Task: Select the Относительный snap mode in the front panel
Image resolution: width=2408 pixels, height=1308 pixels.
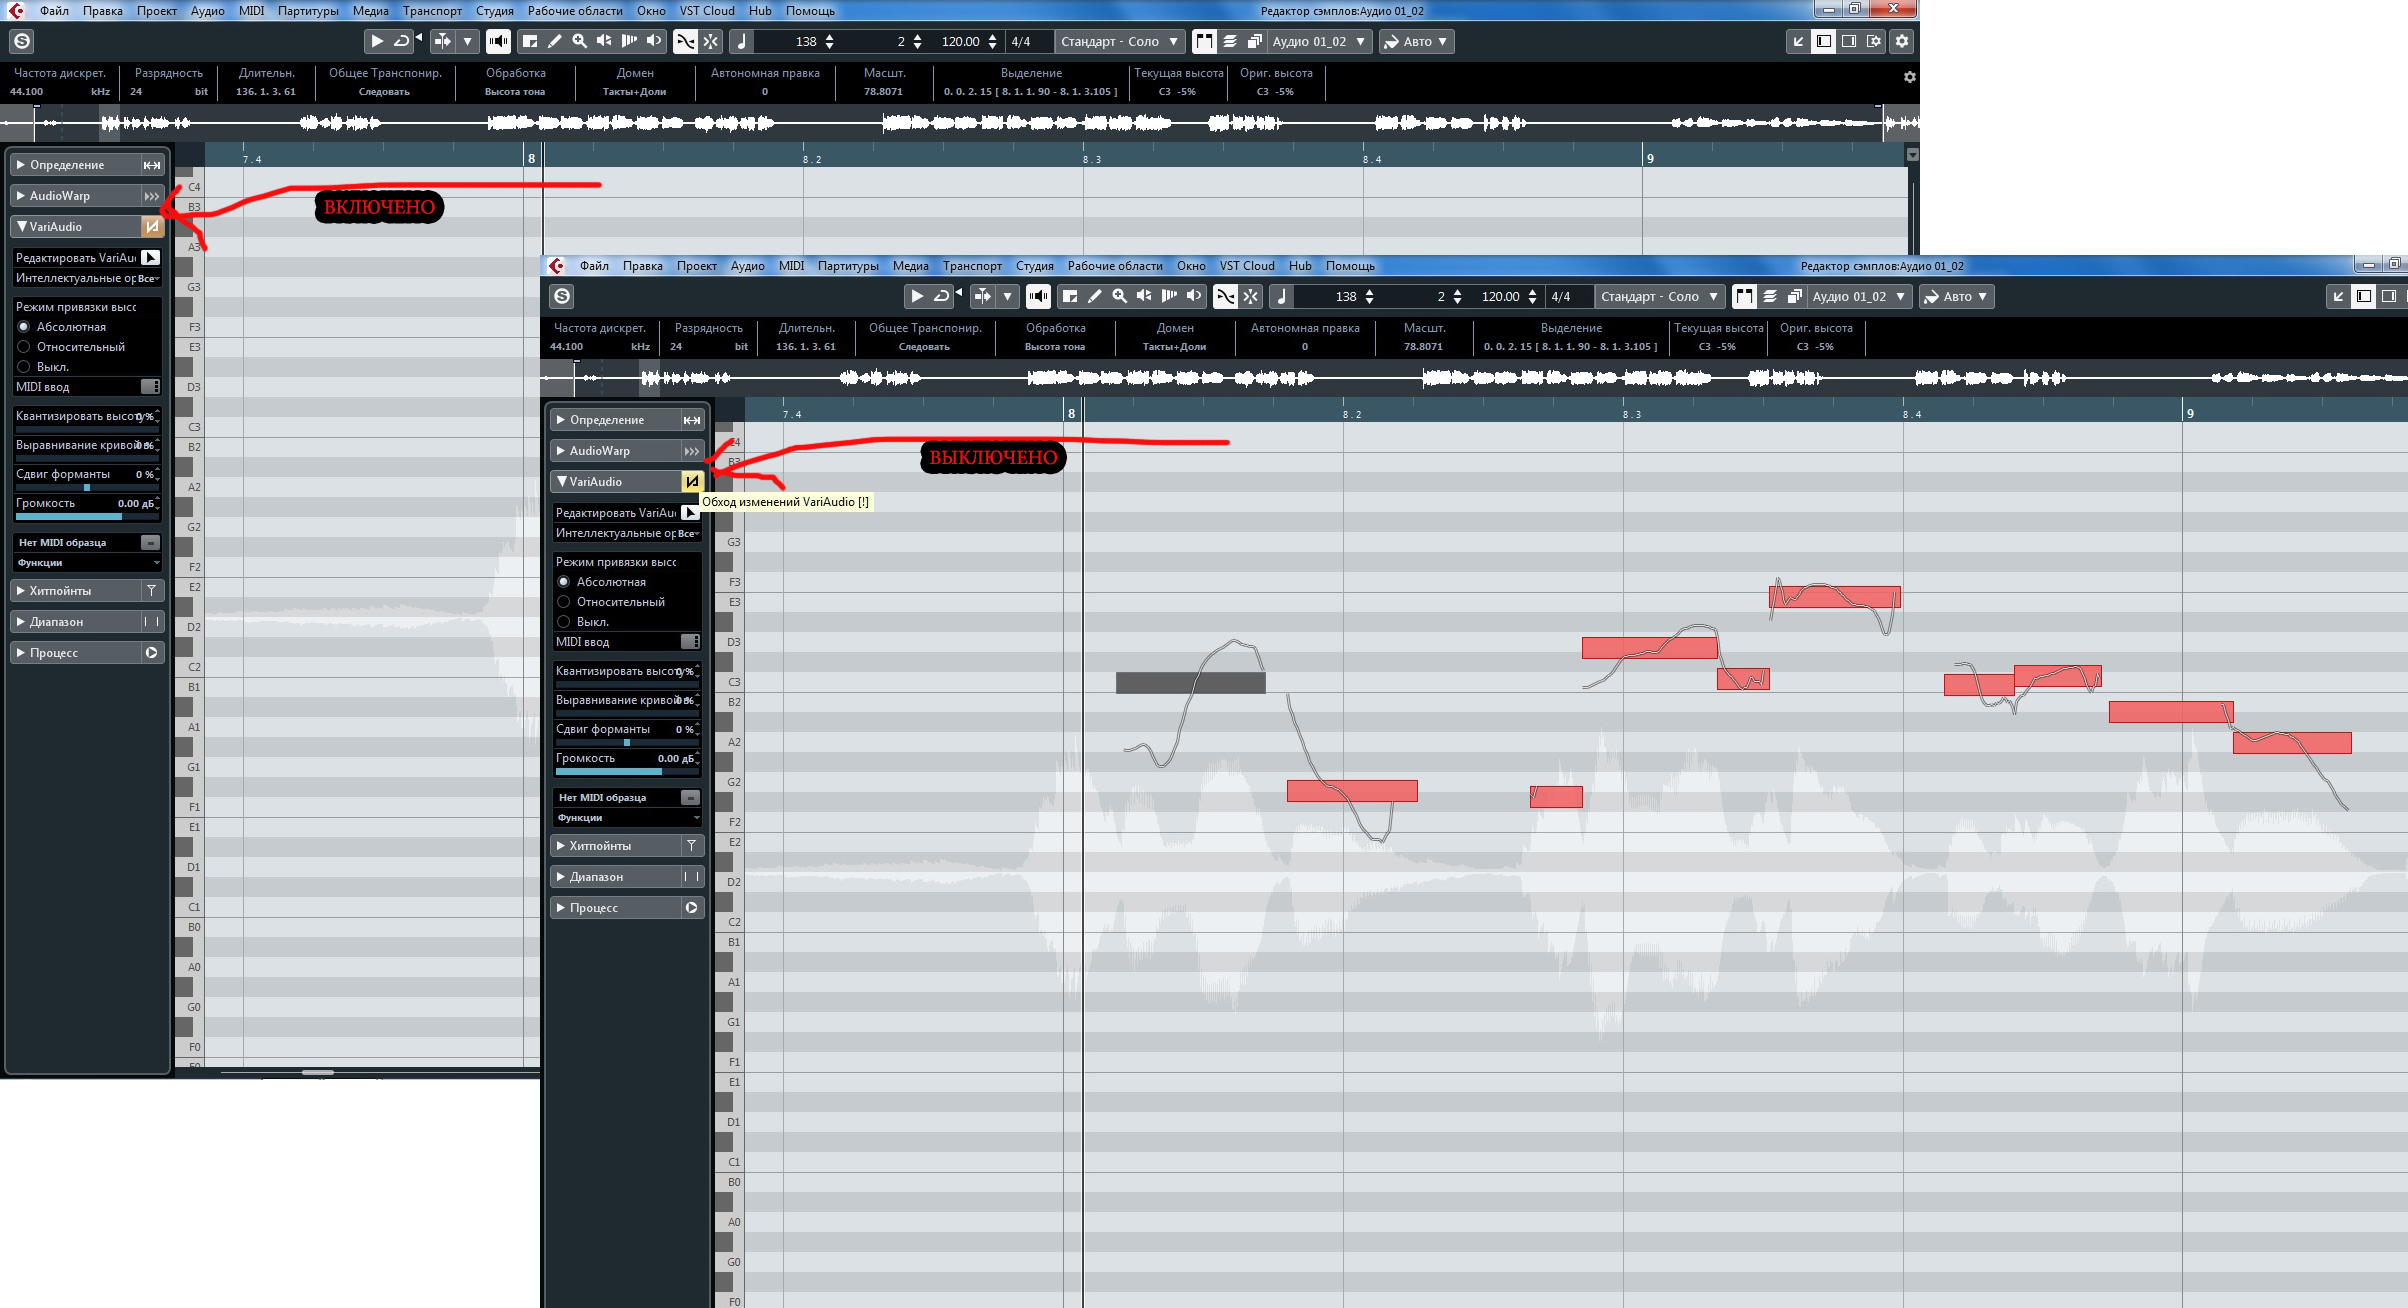Action: point(564,602)
